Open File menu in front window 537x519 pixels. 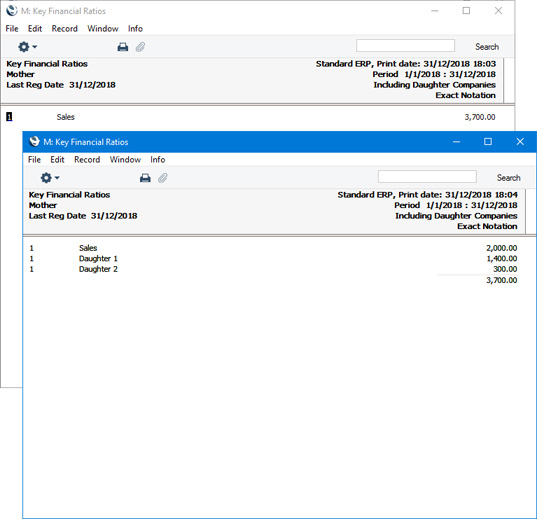pos(34,160)
